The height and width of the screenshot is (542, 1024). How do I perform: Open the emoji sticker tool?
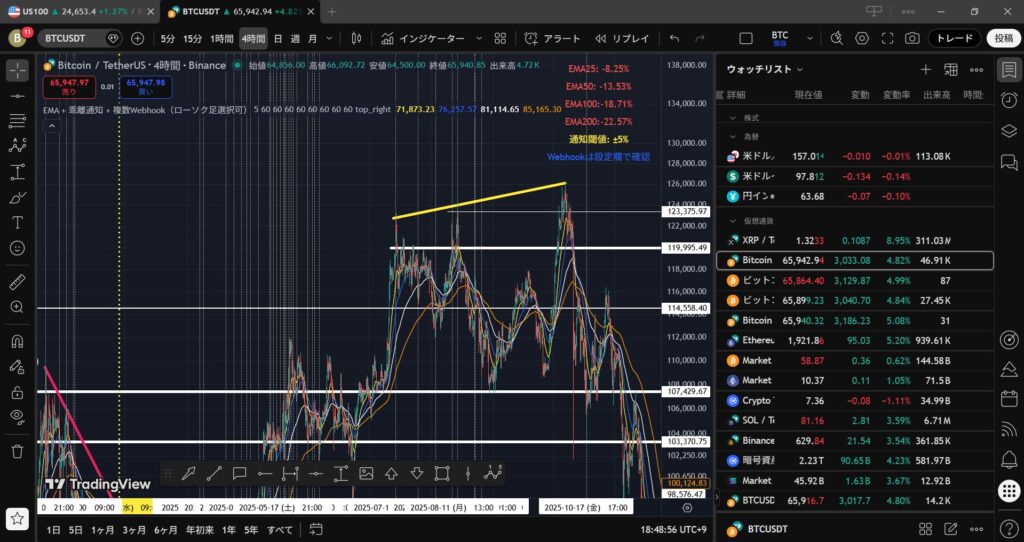(17, 247)
